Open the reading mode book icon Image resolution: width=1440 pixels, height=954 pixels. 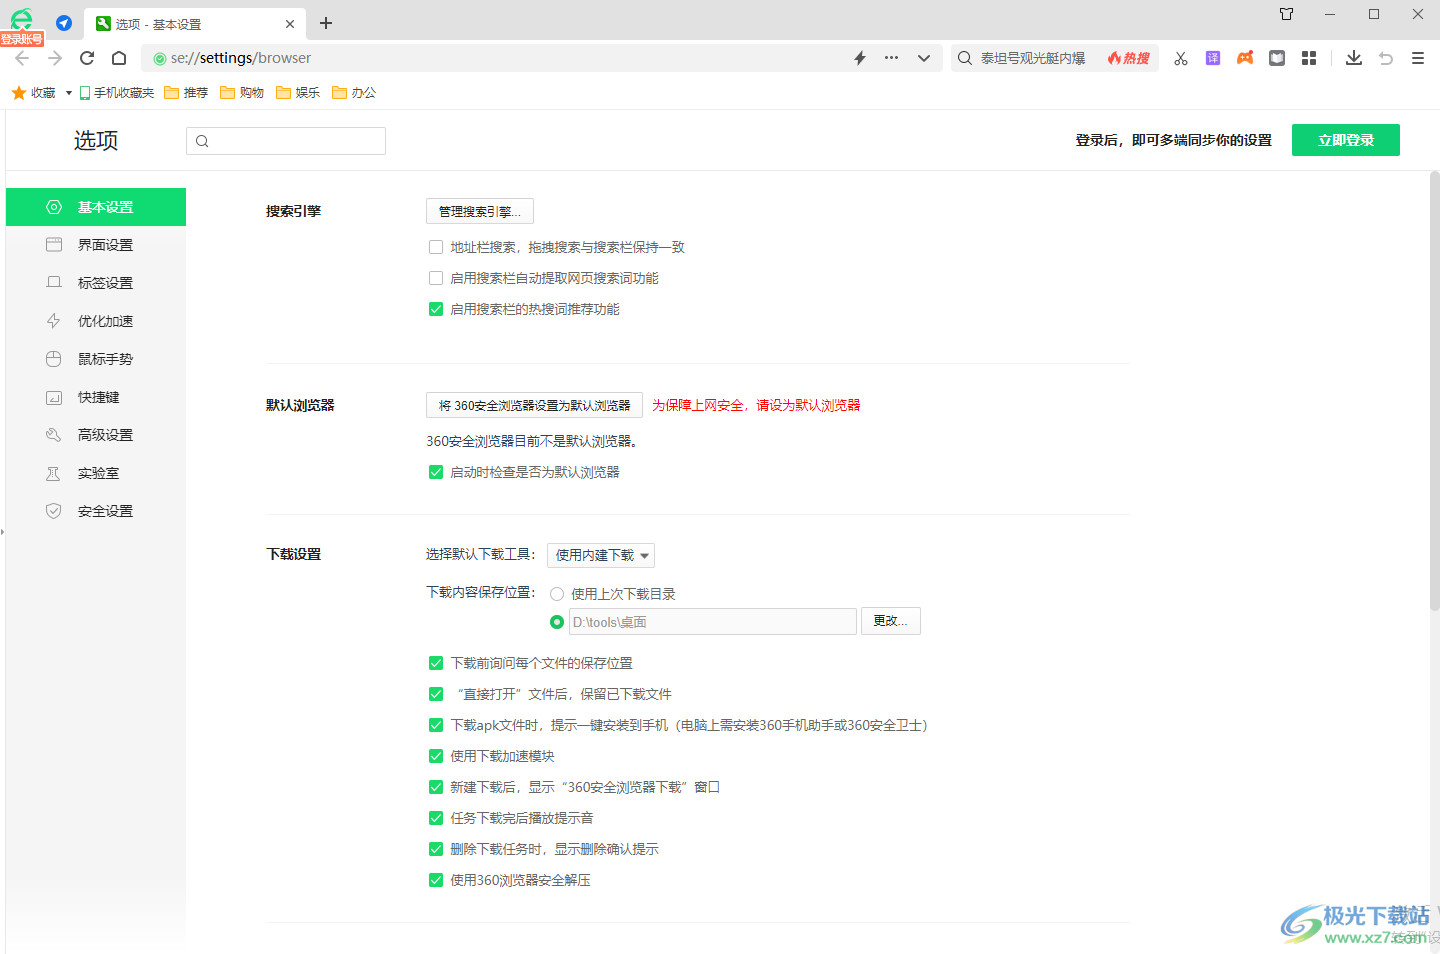point(1277,58)
